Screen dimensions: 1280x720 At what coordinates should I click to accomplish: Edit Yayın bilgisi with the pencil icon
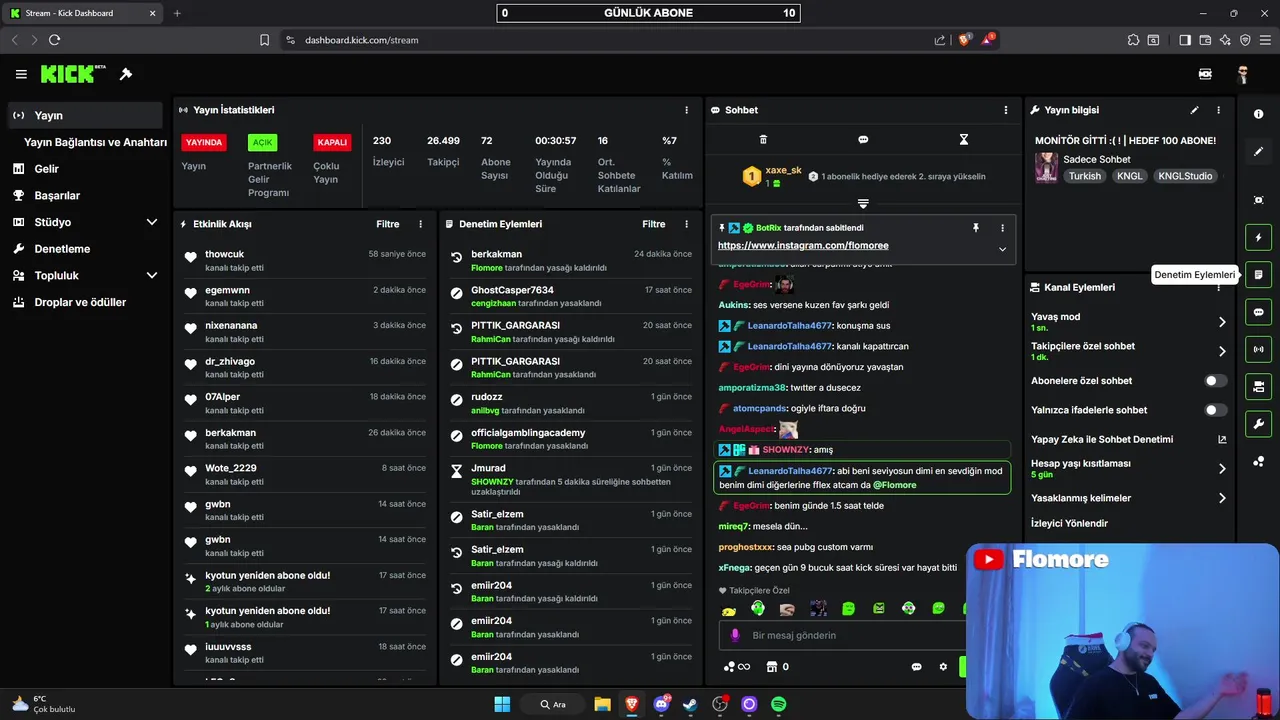(x=1194, y=110)
